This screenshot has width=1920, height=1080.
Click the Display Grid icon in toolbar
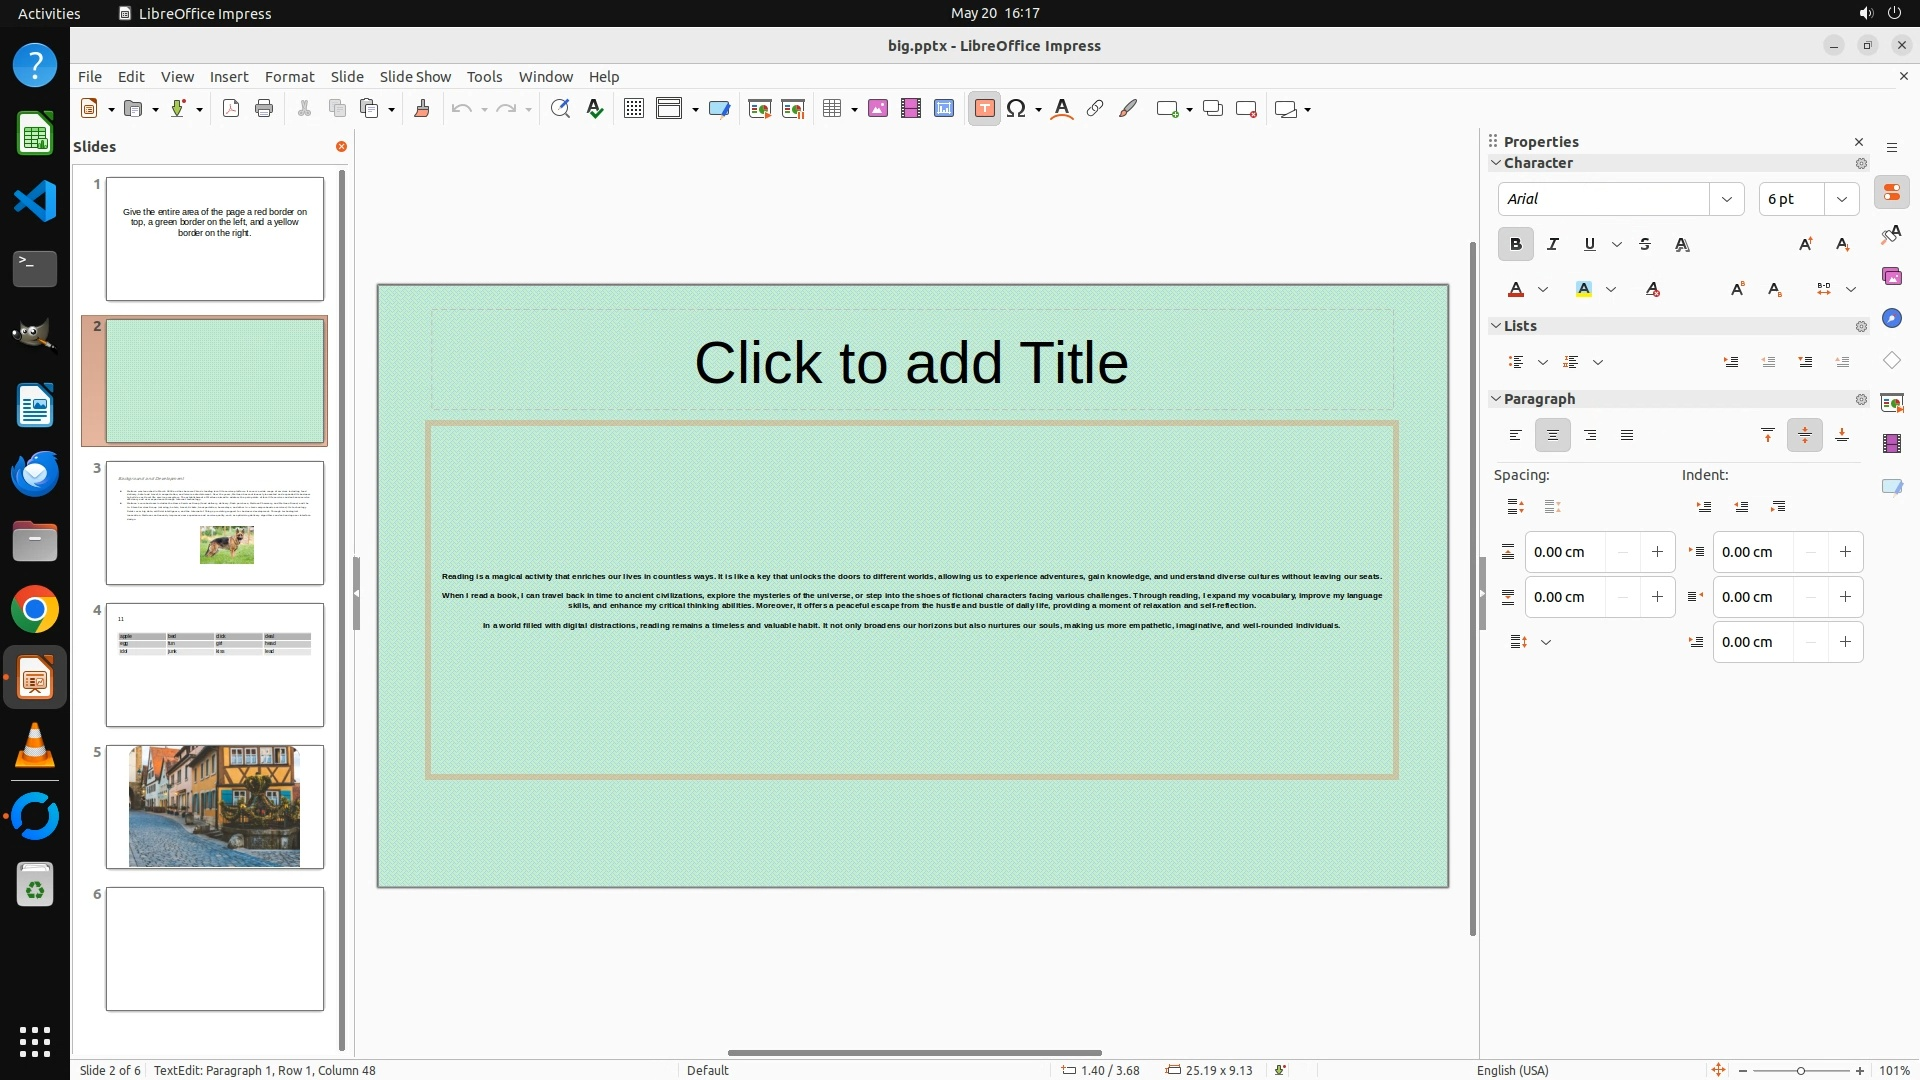click(633, 109)
